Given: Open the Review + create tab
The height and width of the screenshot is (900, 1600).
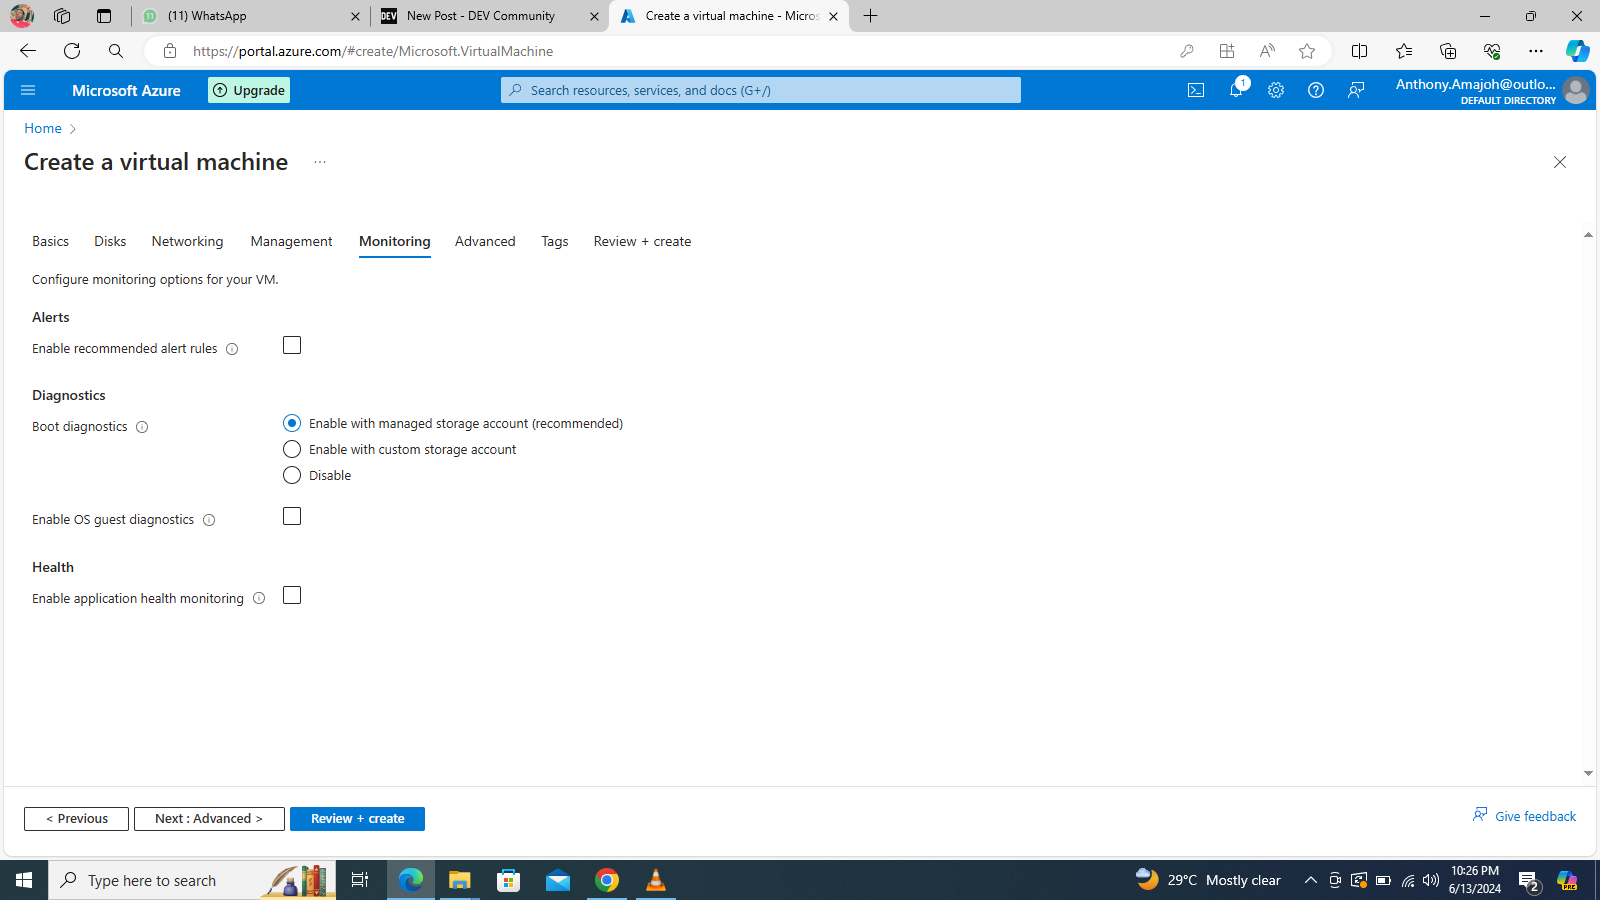Looking at the screenshot, I should [x=642, y=241].
